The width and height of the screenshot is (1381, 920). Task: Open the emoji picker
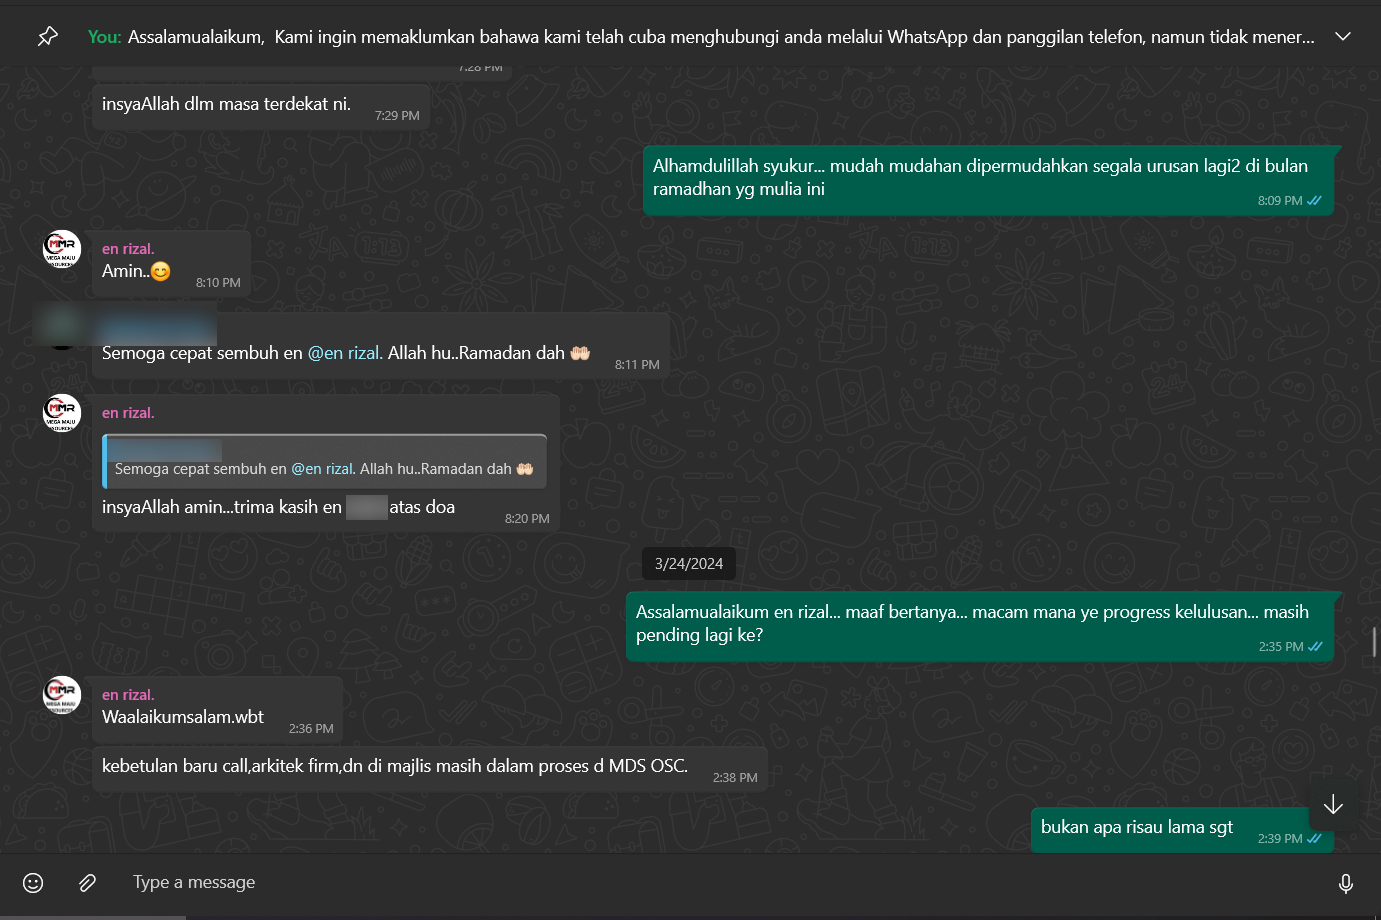click(33, 882)
